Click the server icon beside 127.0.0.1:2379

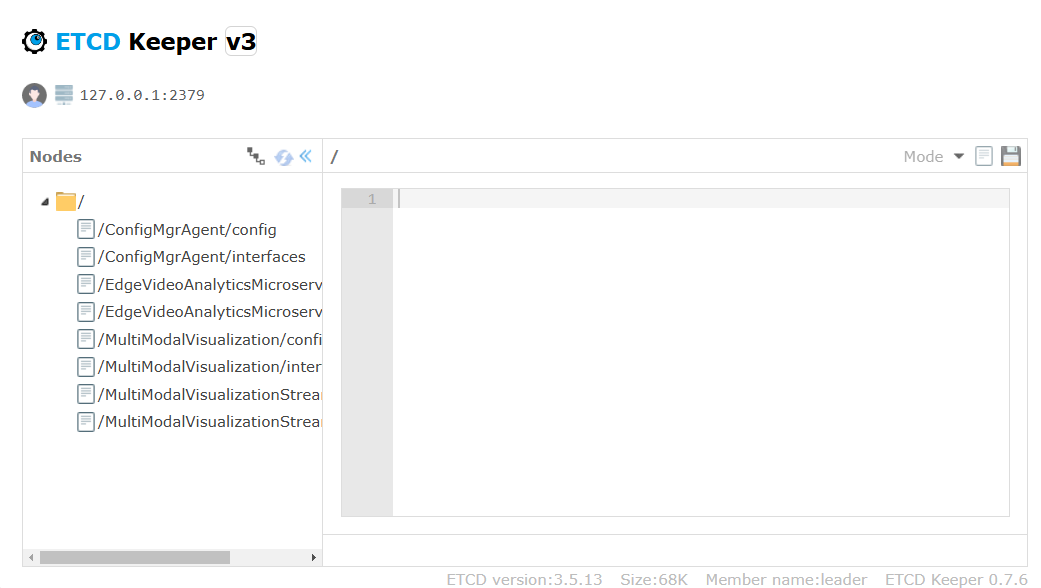pos(64,95)
